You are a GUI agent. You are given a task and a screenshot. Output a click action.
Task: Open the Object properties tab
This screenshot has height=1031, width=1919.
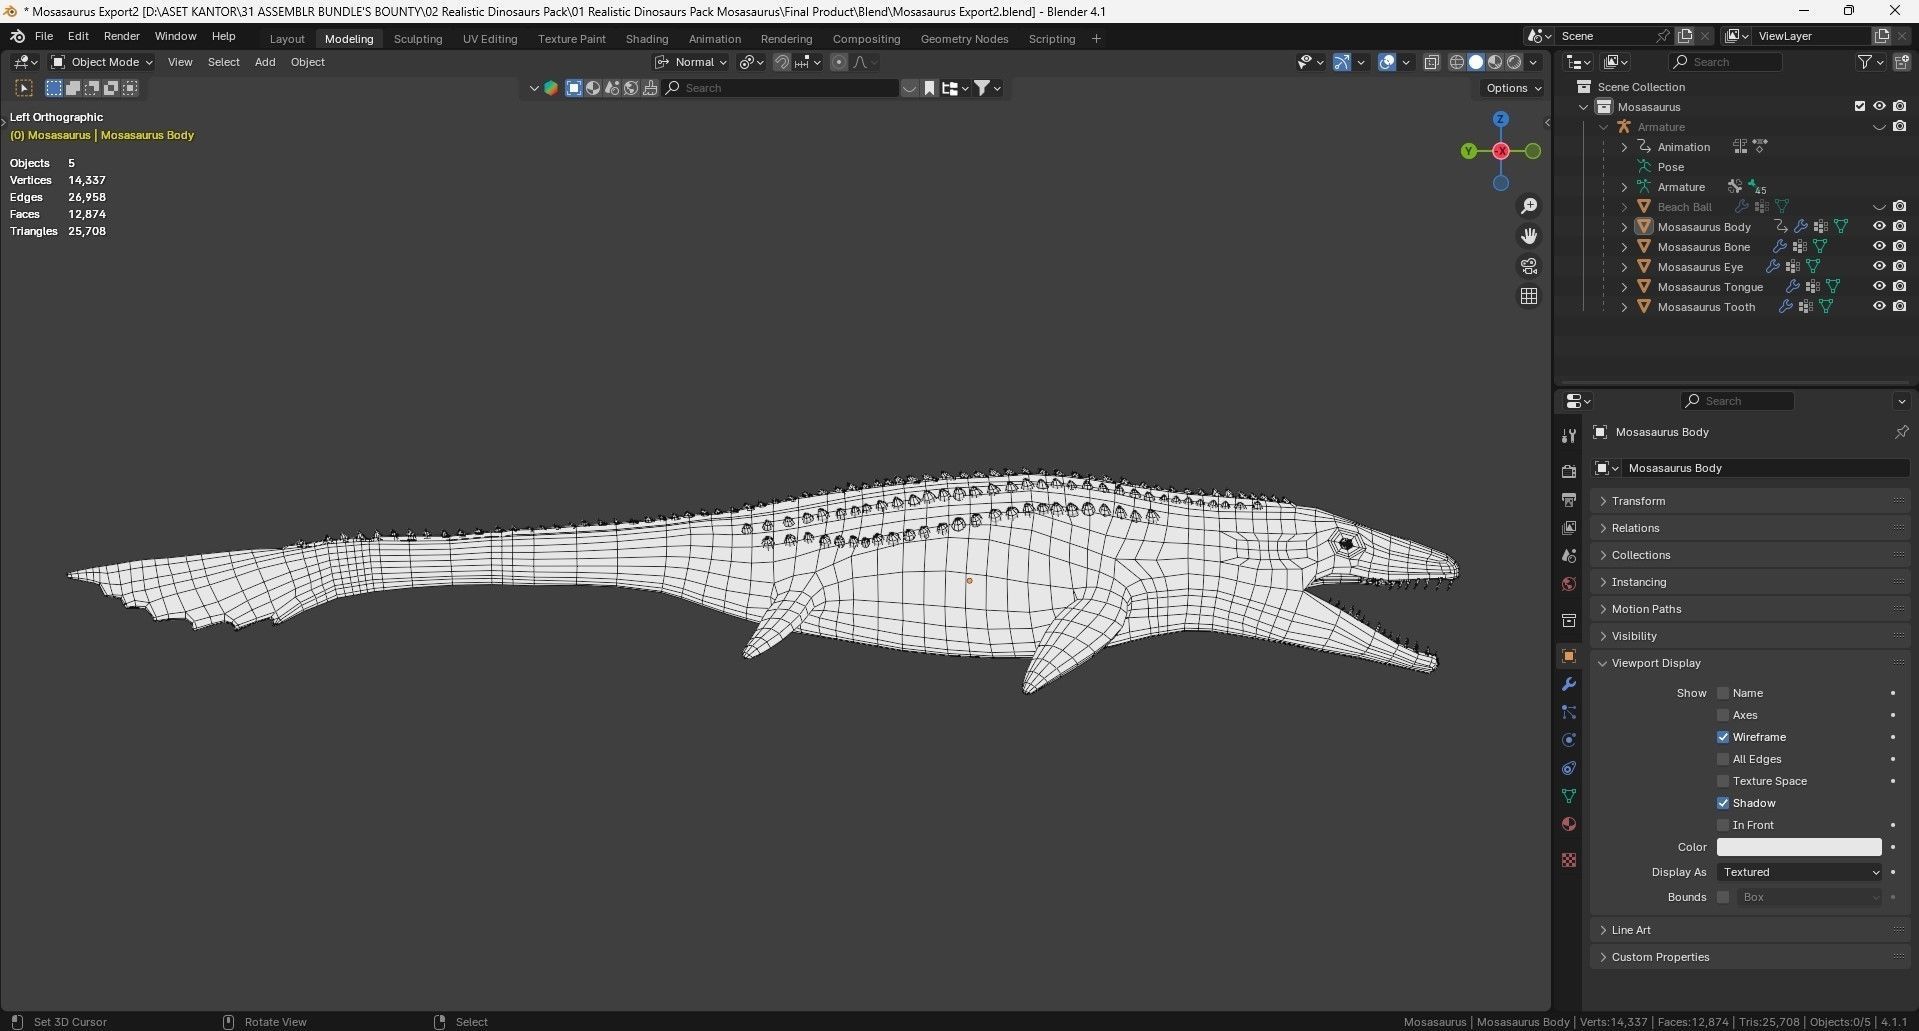pos(1568,656)
